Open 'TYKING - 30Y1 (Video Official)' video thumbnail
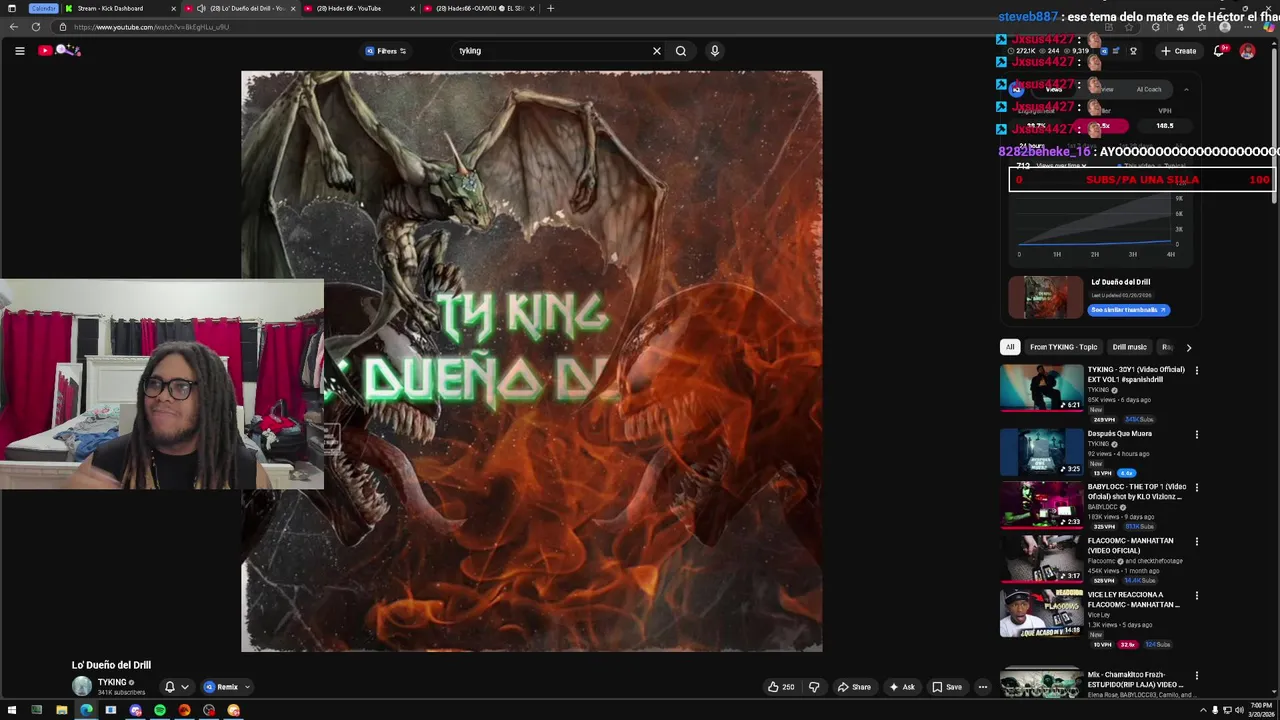This screenshot has width=1280, height=720. [1041, 387]
